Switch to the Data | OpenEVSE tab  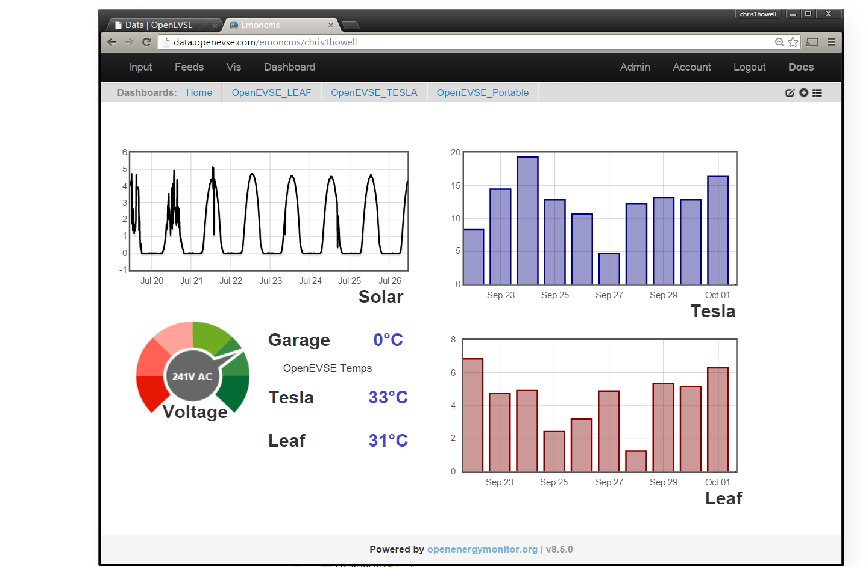pyautogui.click(x=160, y=22)
